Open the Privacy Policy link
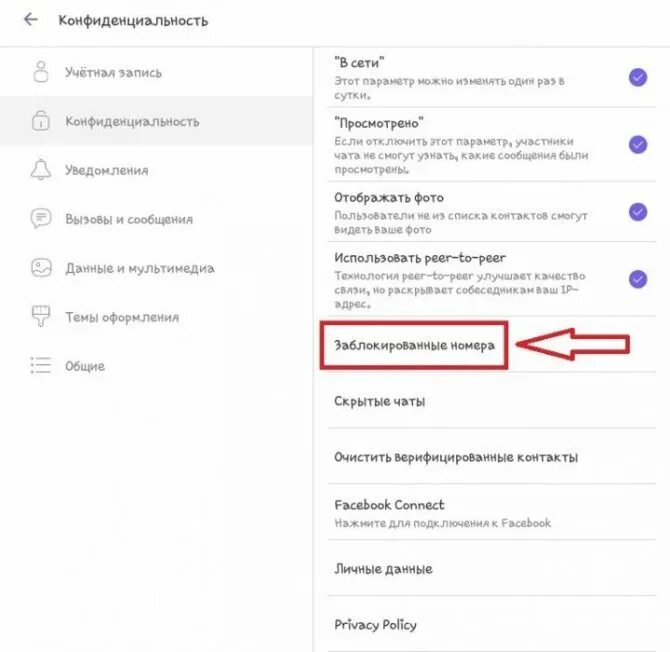The width and height of the screenshot is (670, 652). point(375,625)
